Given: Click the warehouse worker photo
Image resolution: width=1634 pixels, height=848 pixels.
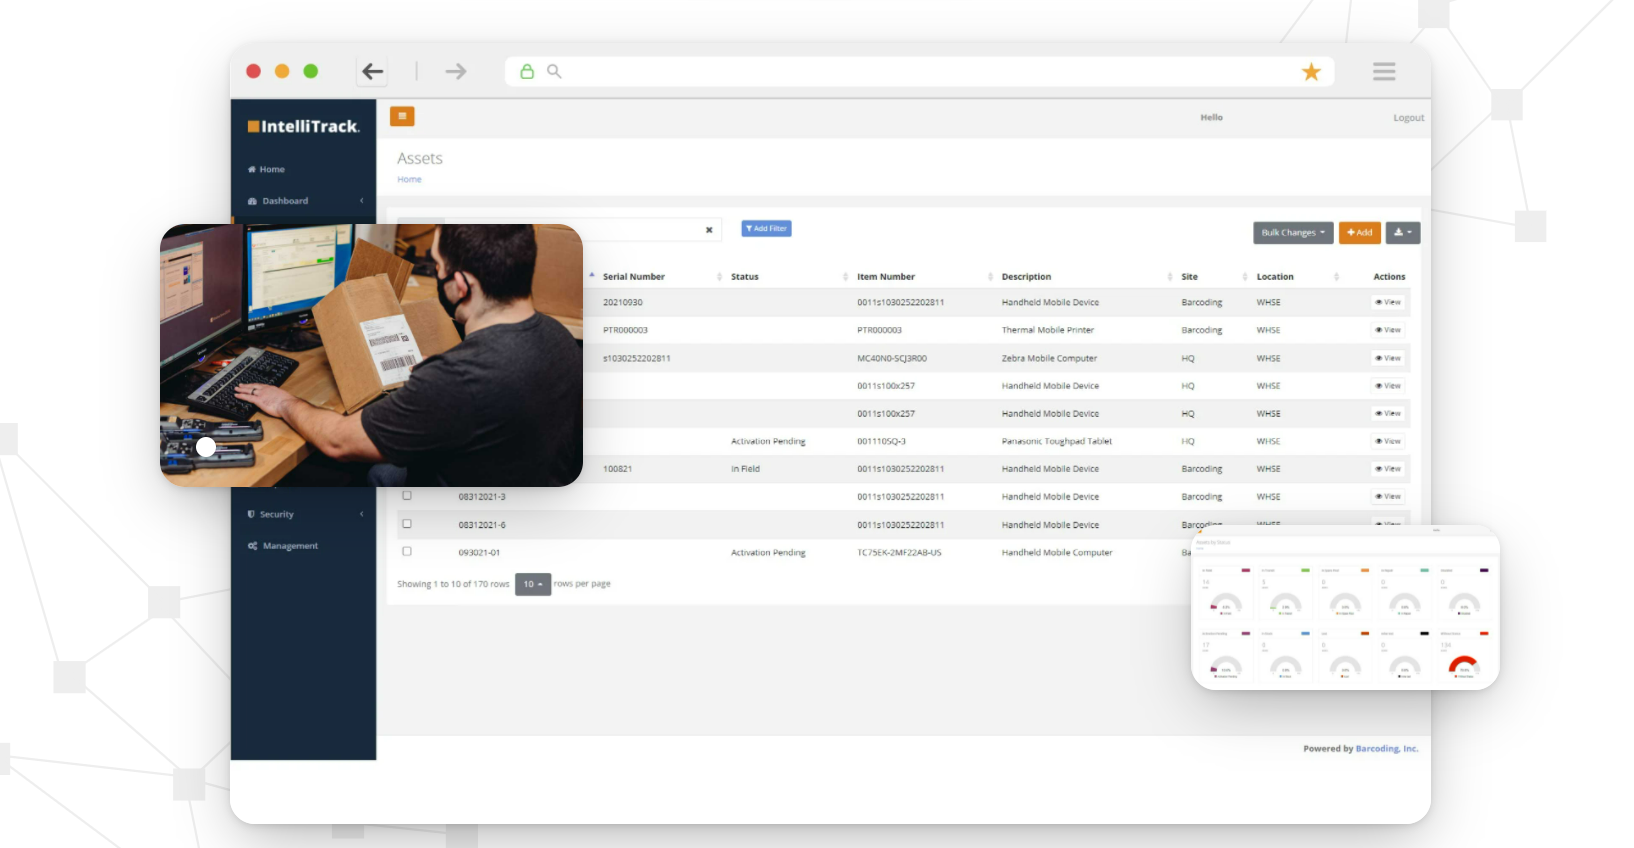Looking at the screenshot, I should click(x=371, y=355).
